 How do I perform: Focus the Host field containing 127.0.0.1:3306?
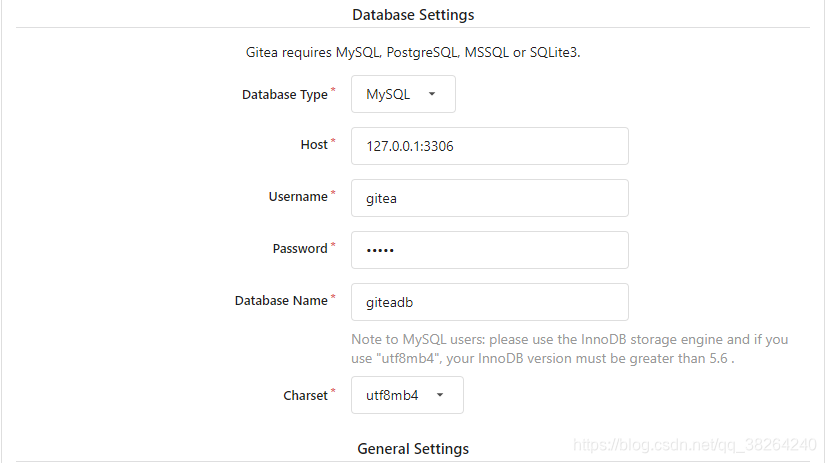pos(490,146)
